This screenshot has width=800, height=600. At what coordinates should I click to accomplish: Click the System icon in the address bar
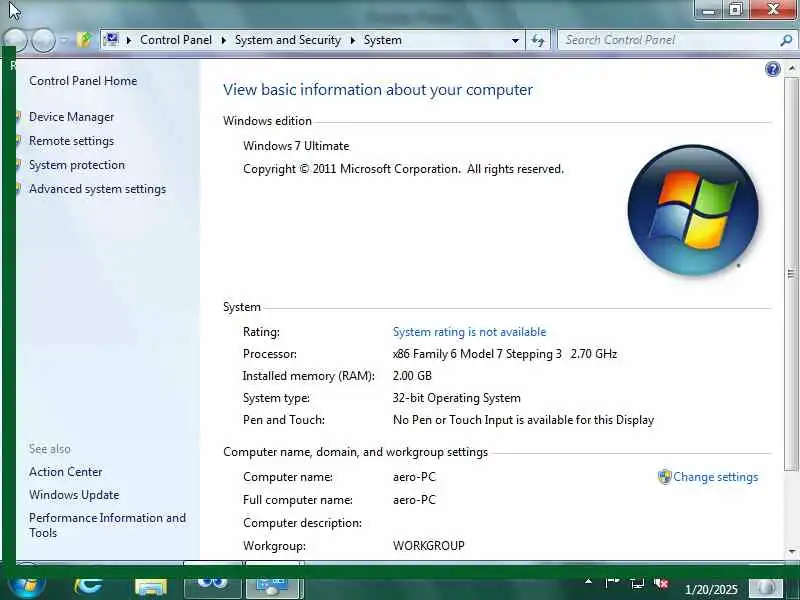tap(111, 40)
